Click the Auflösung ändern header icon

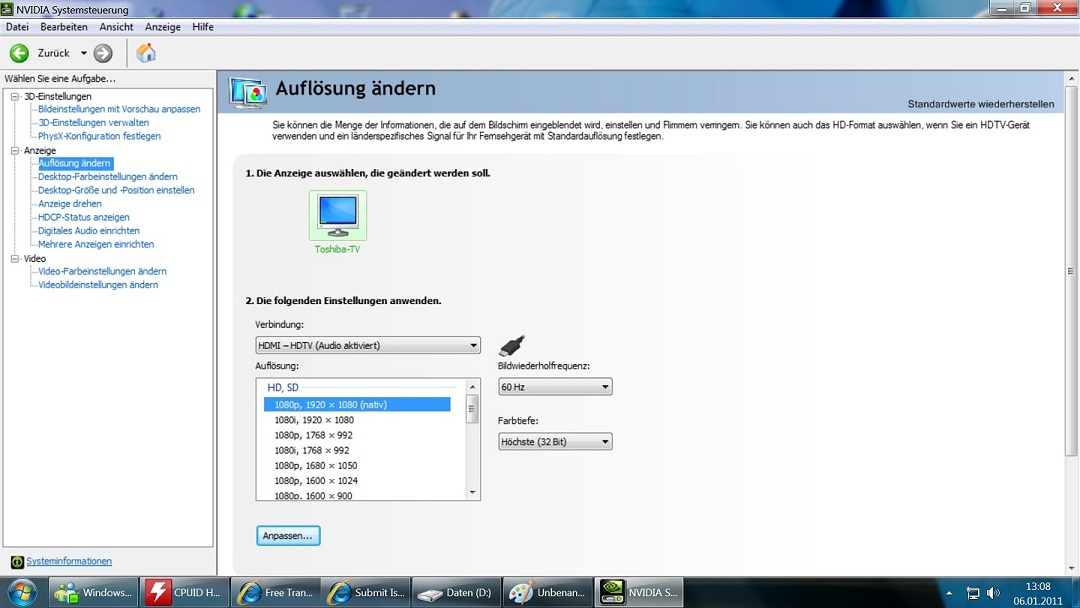tap(249, 92)
